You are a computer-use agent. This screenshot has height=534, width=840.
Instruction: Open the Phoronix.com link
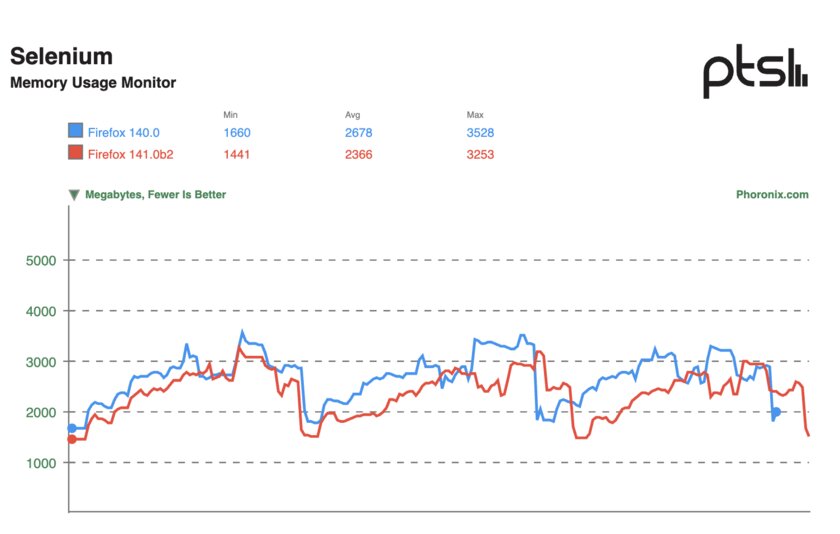pos(772,194)
